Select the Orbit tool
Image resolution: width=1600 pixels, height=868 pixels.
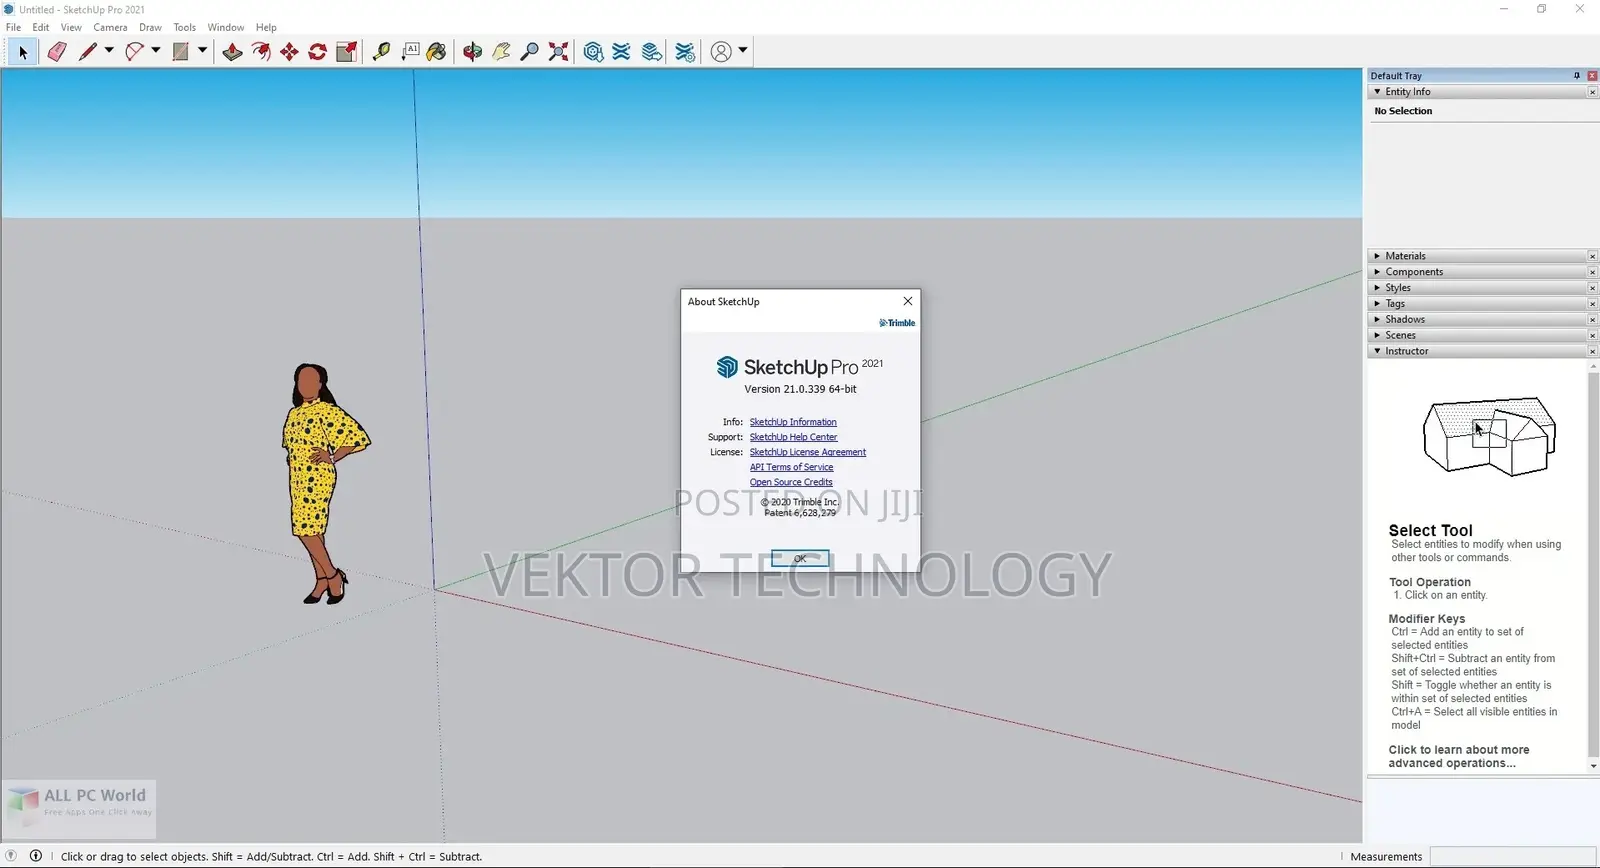pos(472,52)
